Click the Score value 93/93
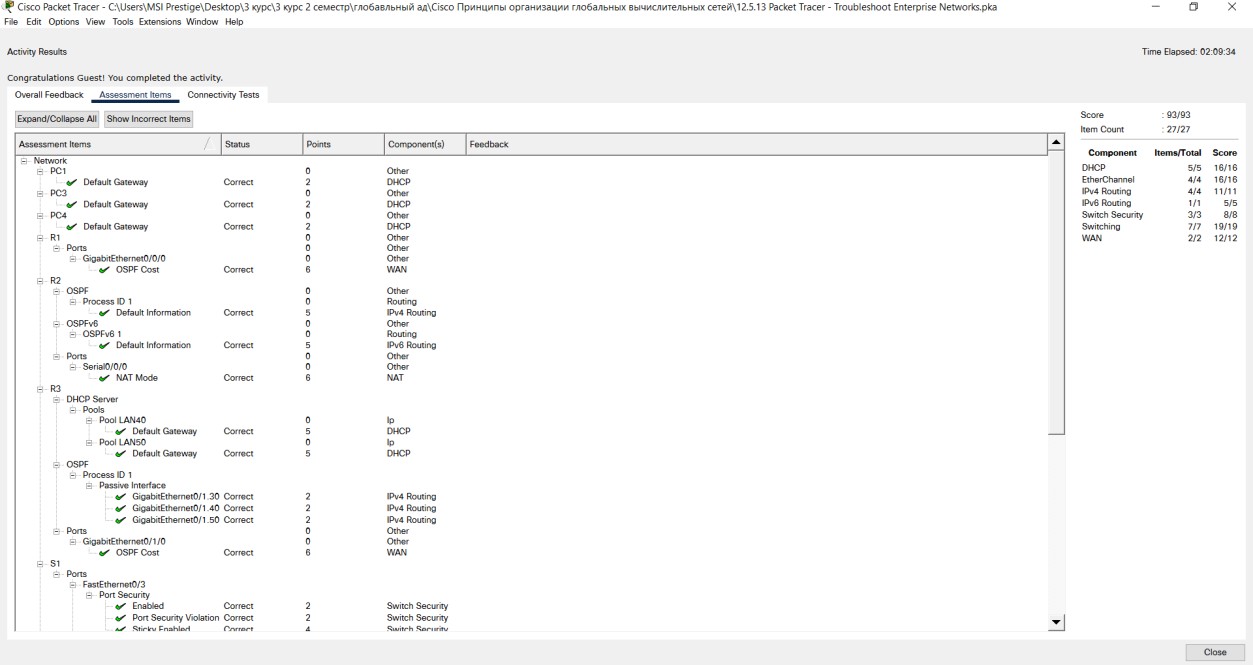The height and width of the screenshot is (665, 1253). point(1180,115)
